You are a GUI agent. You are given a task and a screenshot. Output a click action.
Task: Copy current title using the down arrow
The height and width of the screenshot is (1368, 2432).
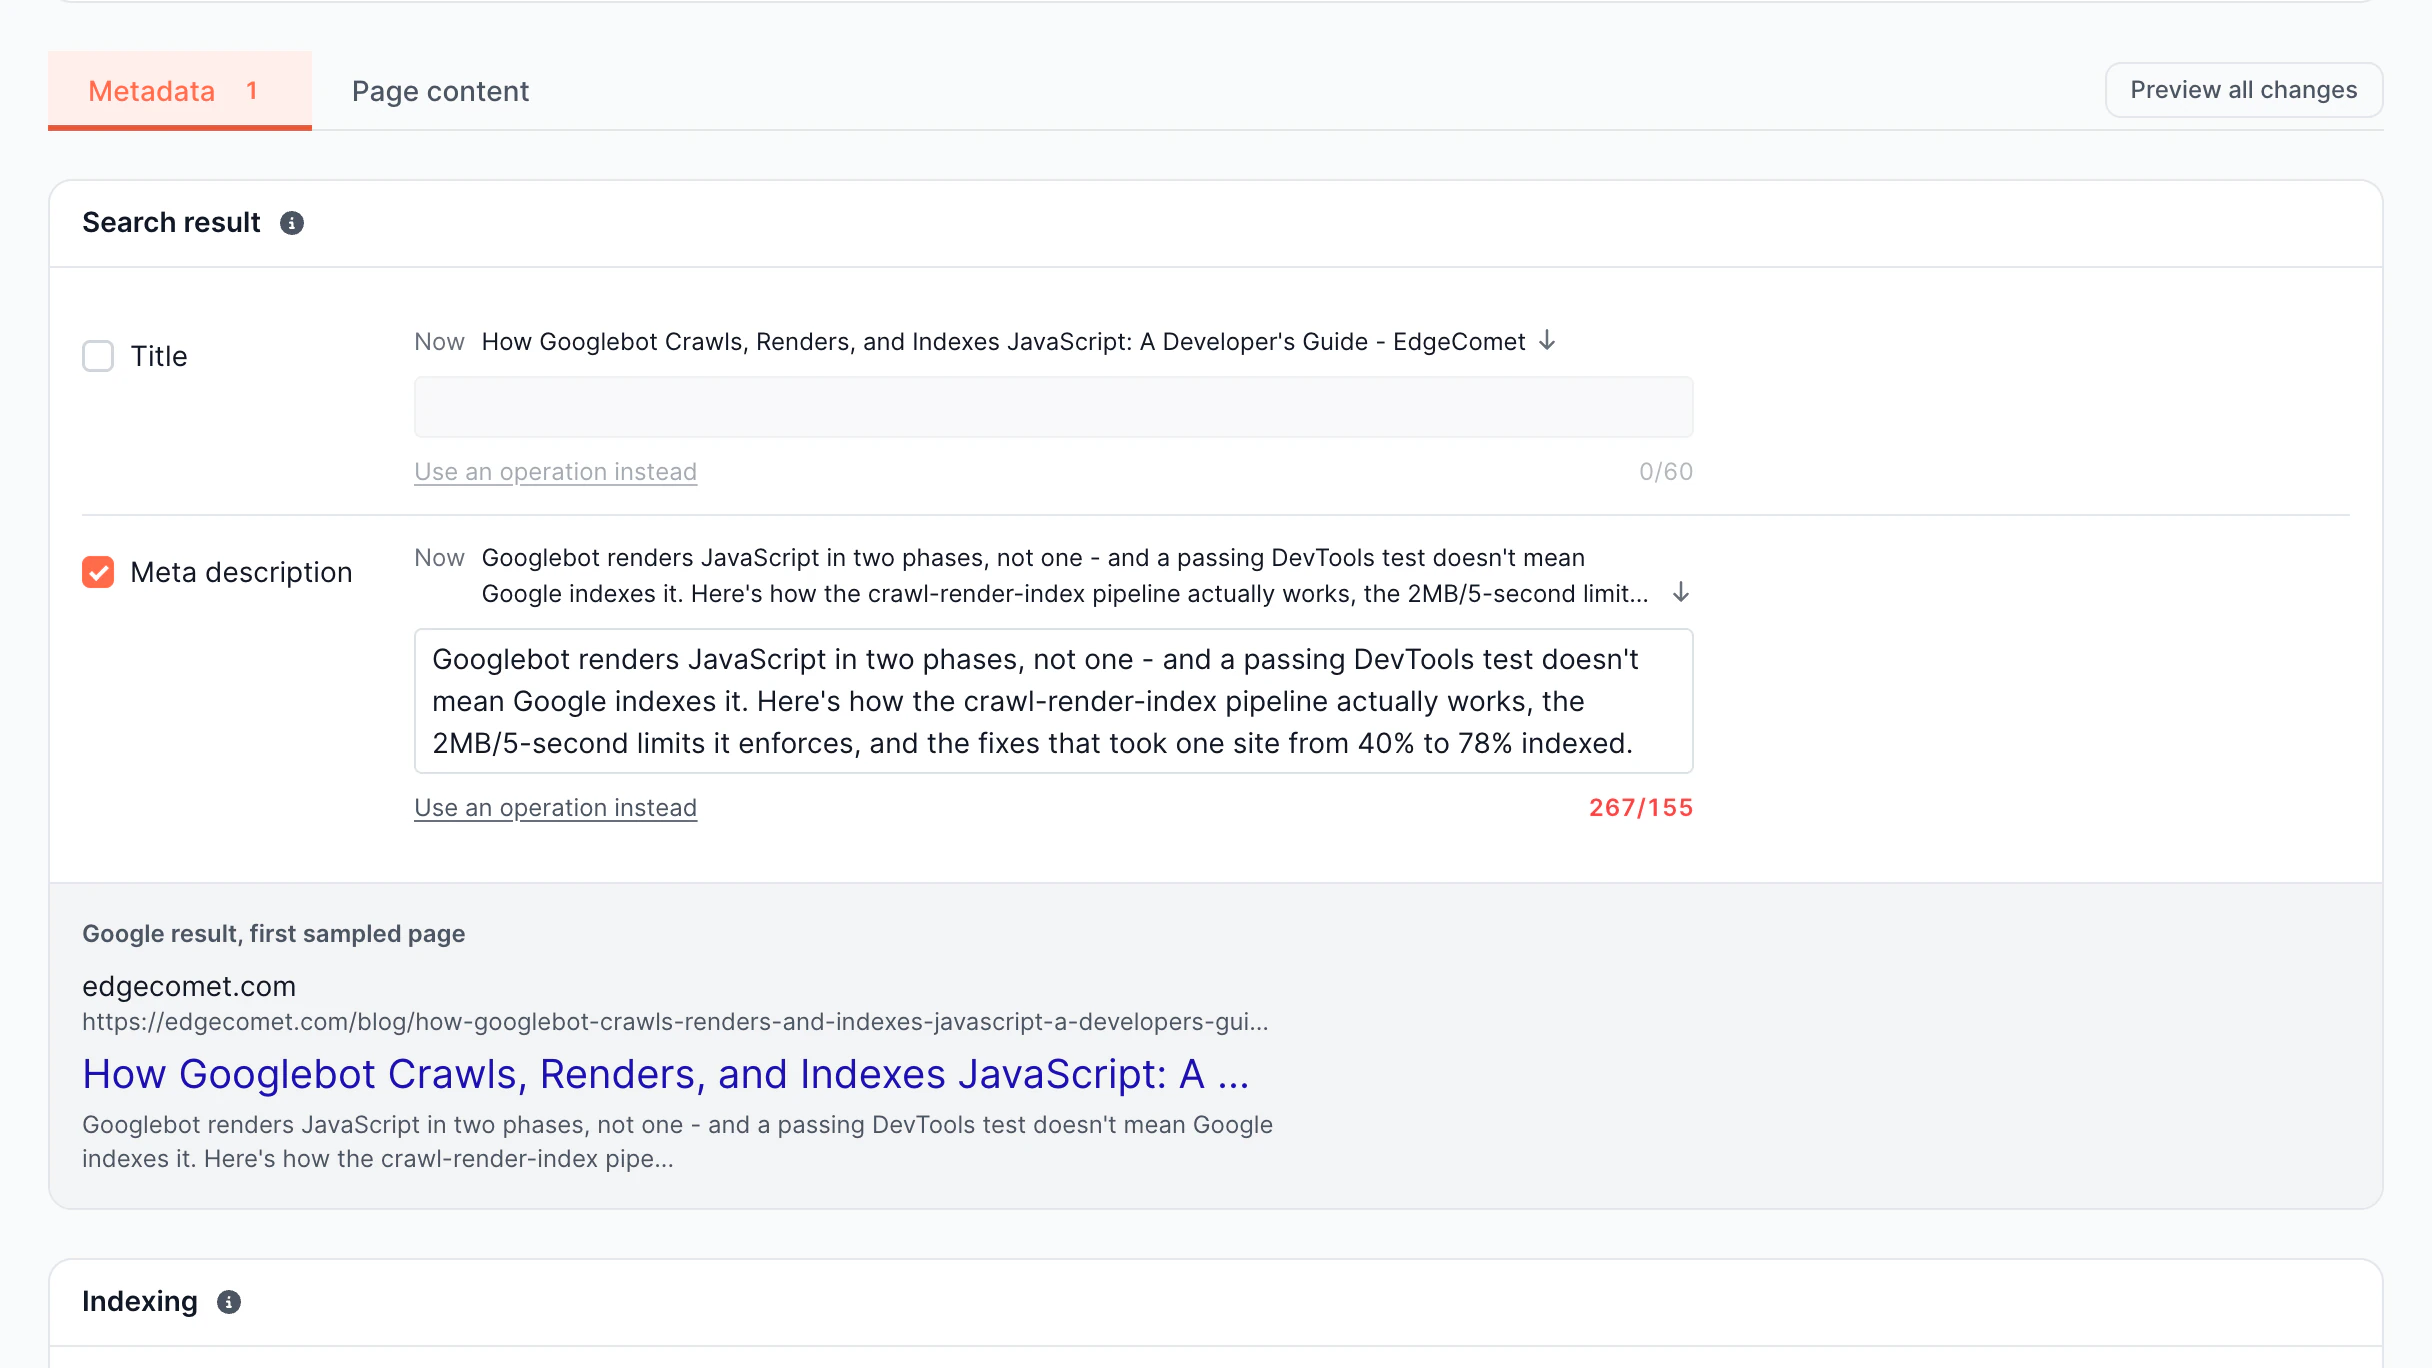click(1547, 341)
